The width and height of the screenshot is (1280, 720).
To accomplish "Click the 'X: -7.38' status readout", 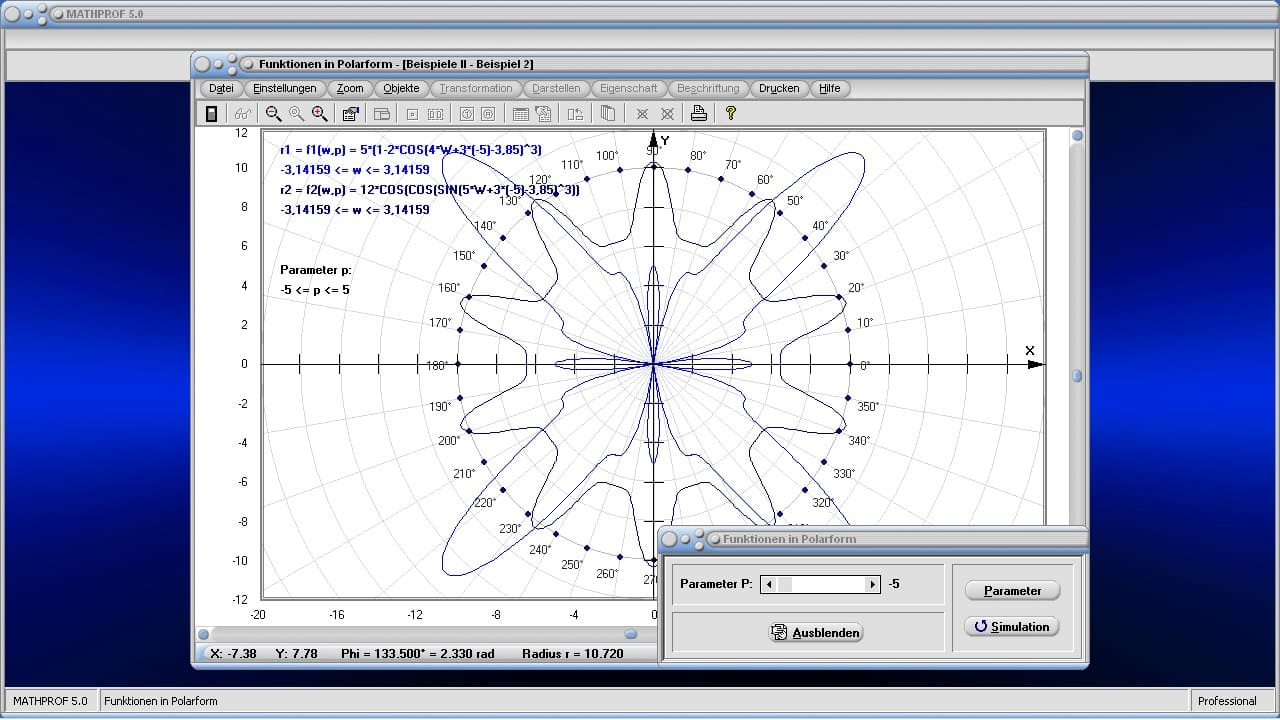I will point(233,654).
